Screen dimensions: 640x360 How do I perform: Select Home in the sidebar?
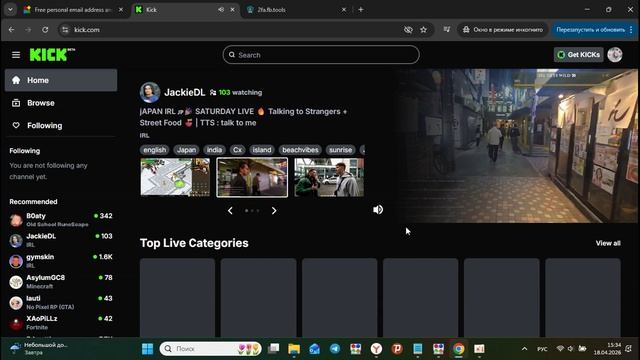point(61,80)
